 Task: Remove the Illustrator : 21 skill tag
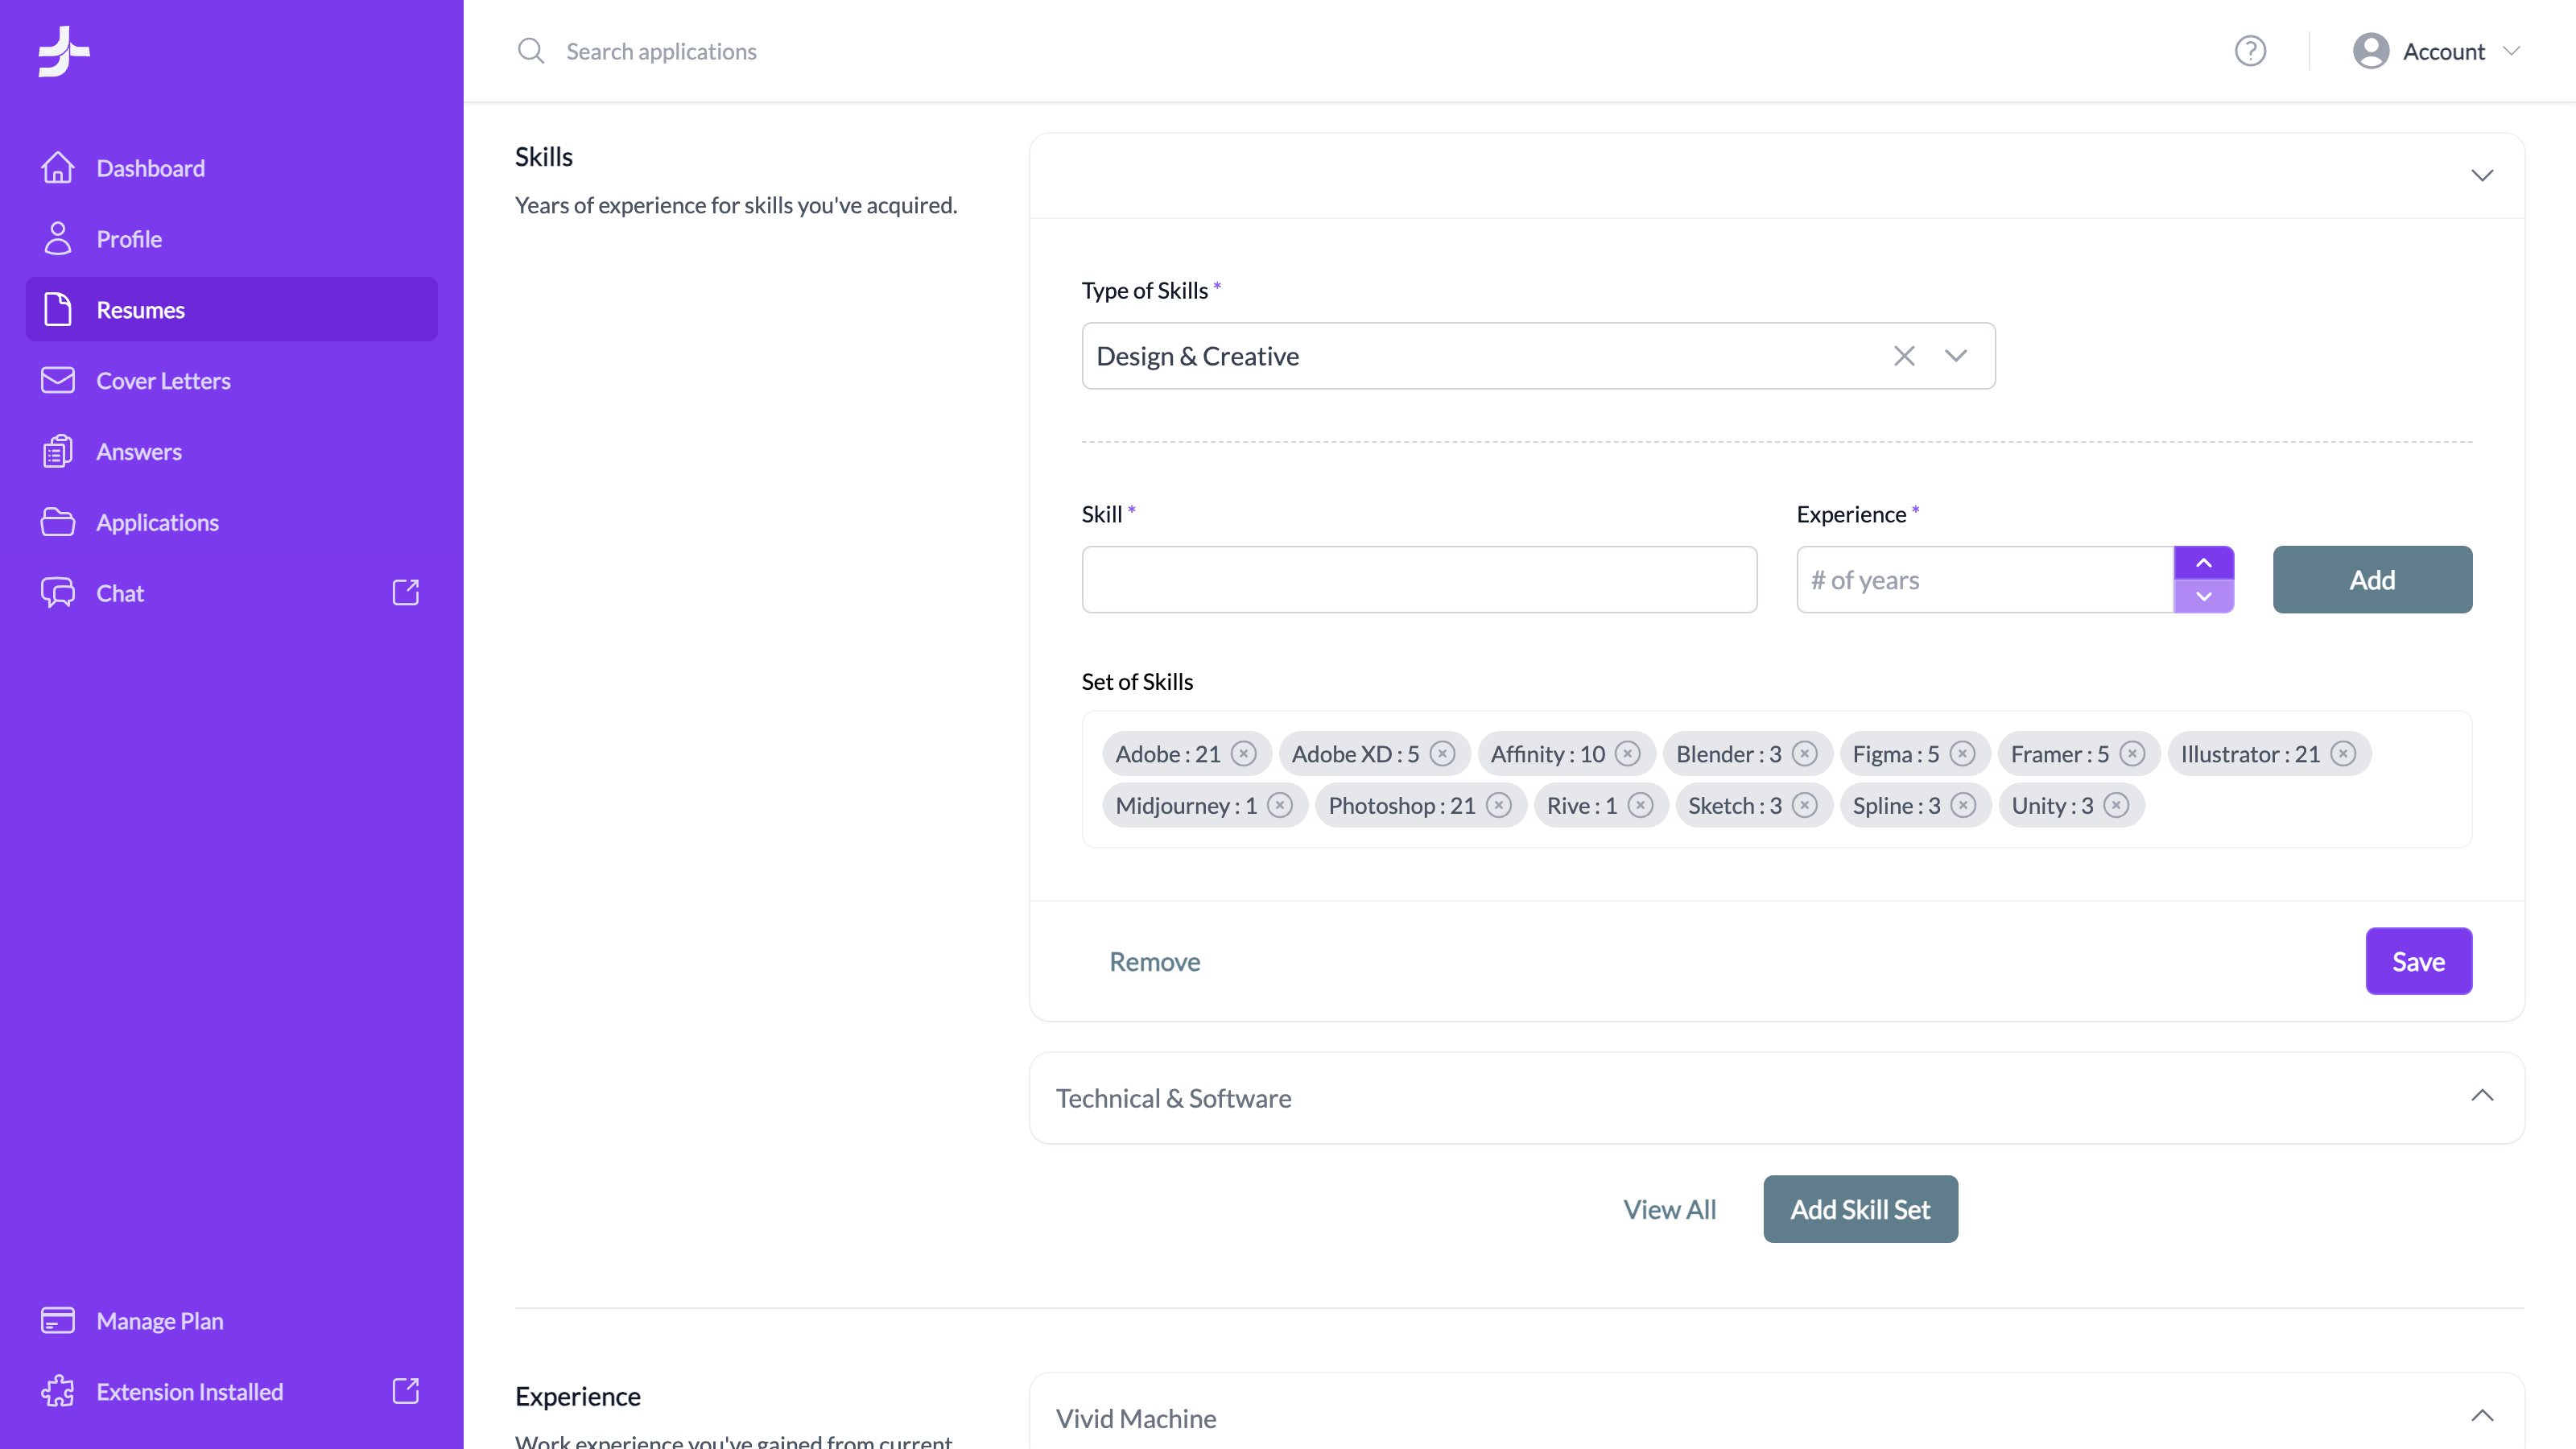tap(2343, 754)
